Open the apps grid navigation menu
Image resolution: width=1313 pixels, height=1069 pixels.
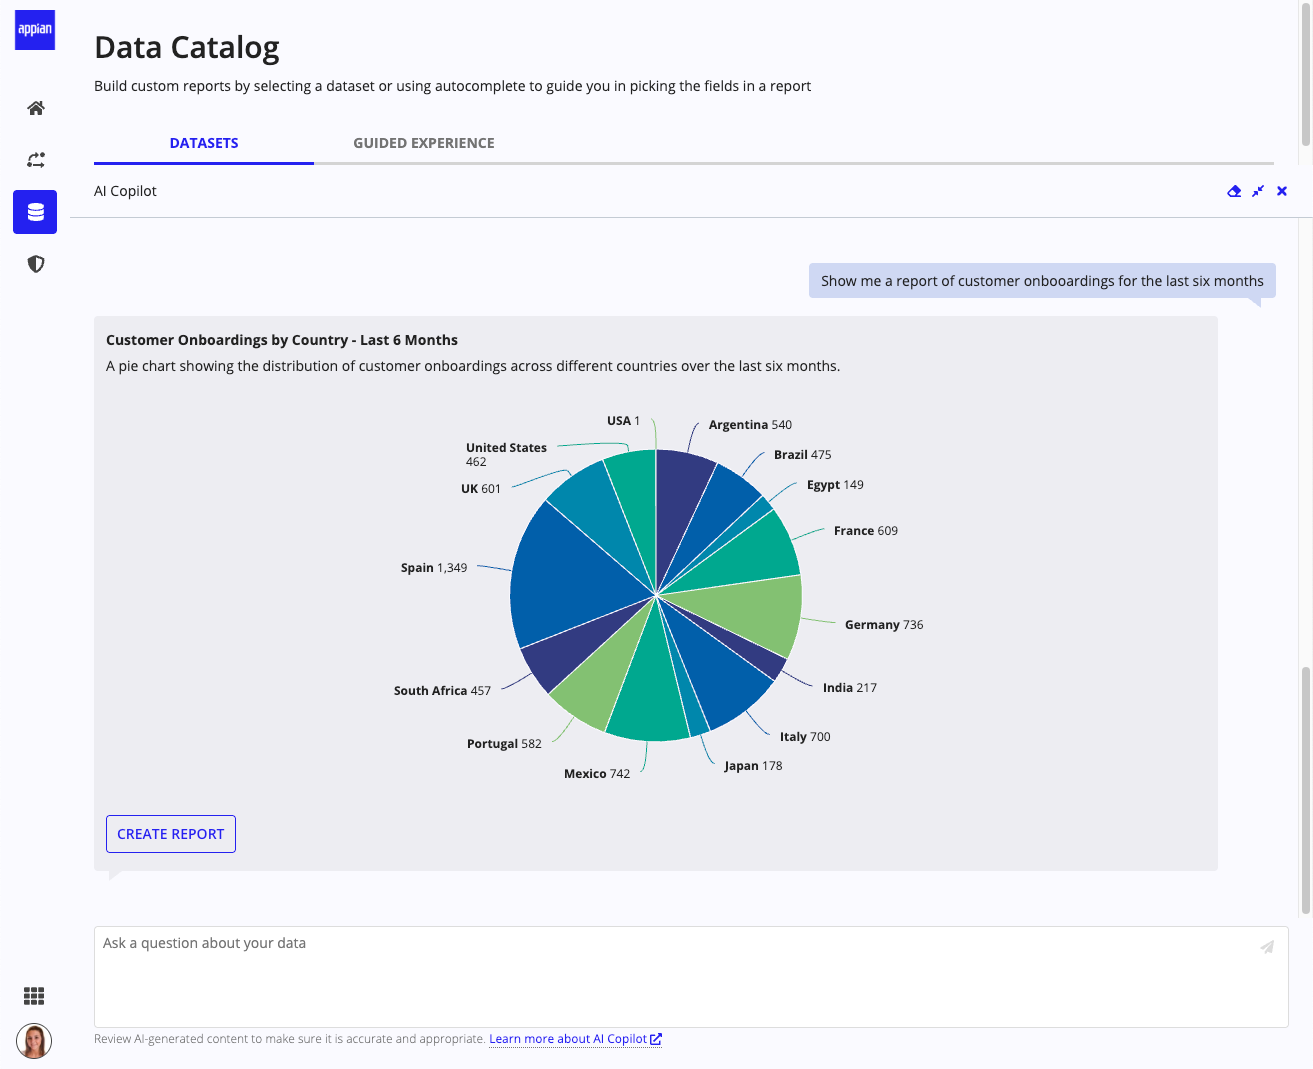34,996
